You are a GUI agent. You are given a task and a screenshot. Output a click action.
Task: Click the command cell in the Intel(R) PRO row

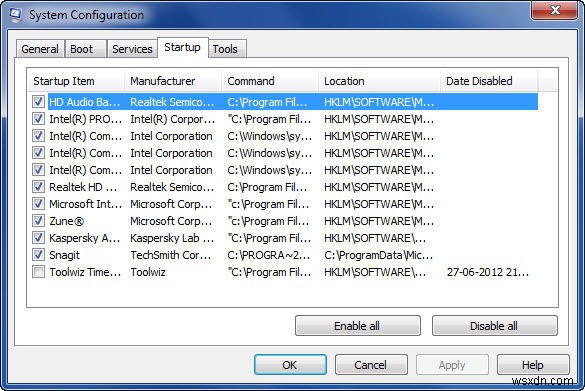[x=269, y=119]
